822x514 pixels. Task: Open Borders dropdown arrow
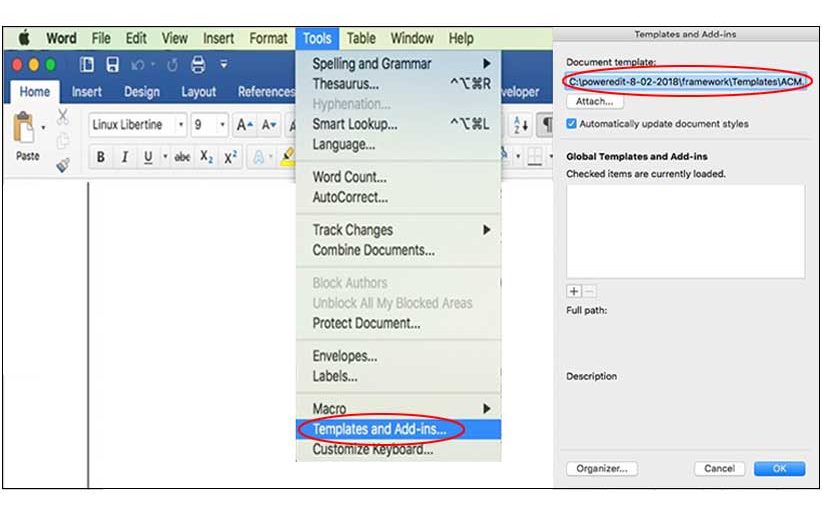point(550,156)
